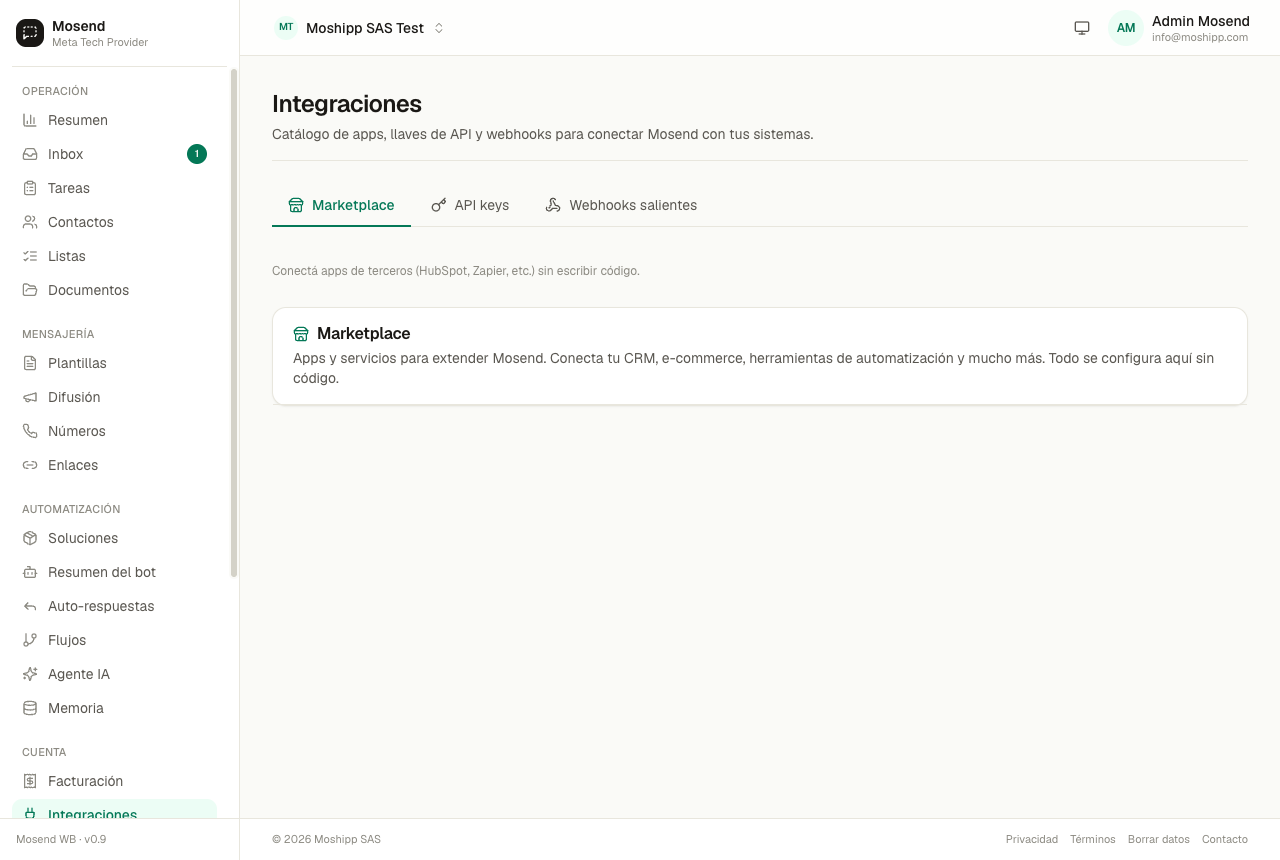This screenshot has width=1280, height=860.
Task: Click the Inbox tray icon
Action: tap(30, 154)
